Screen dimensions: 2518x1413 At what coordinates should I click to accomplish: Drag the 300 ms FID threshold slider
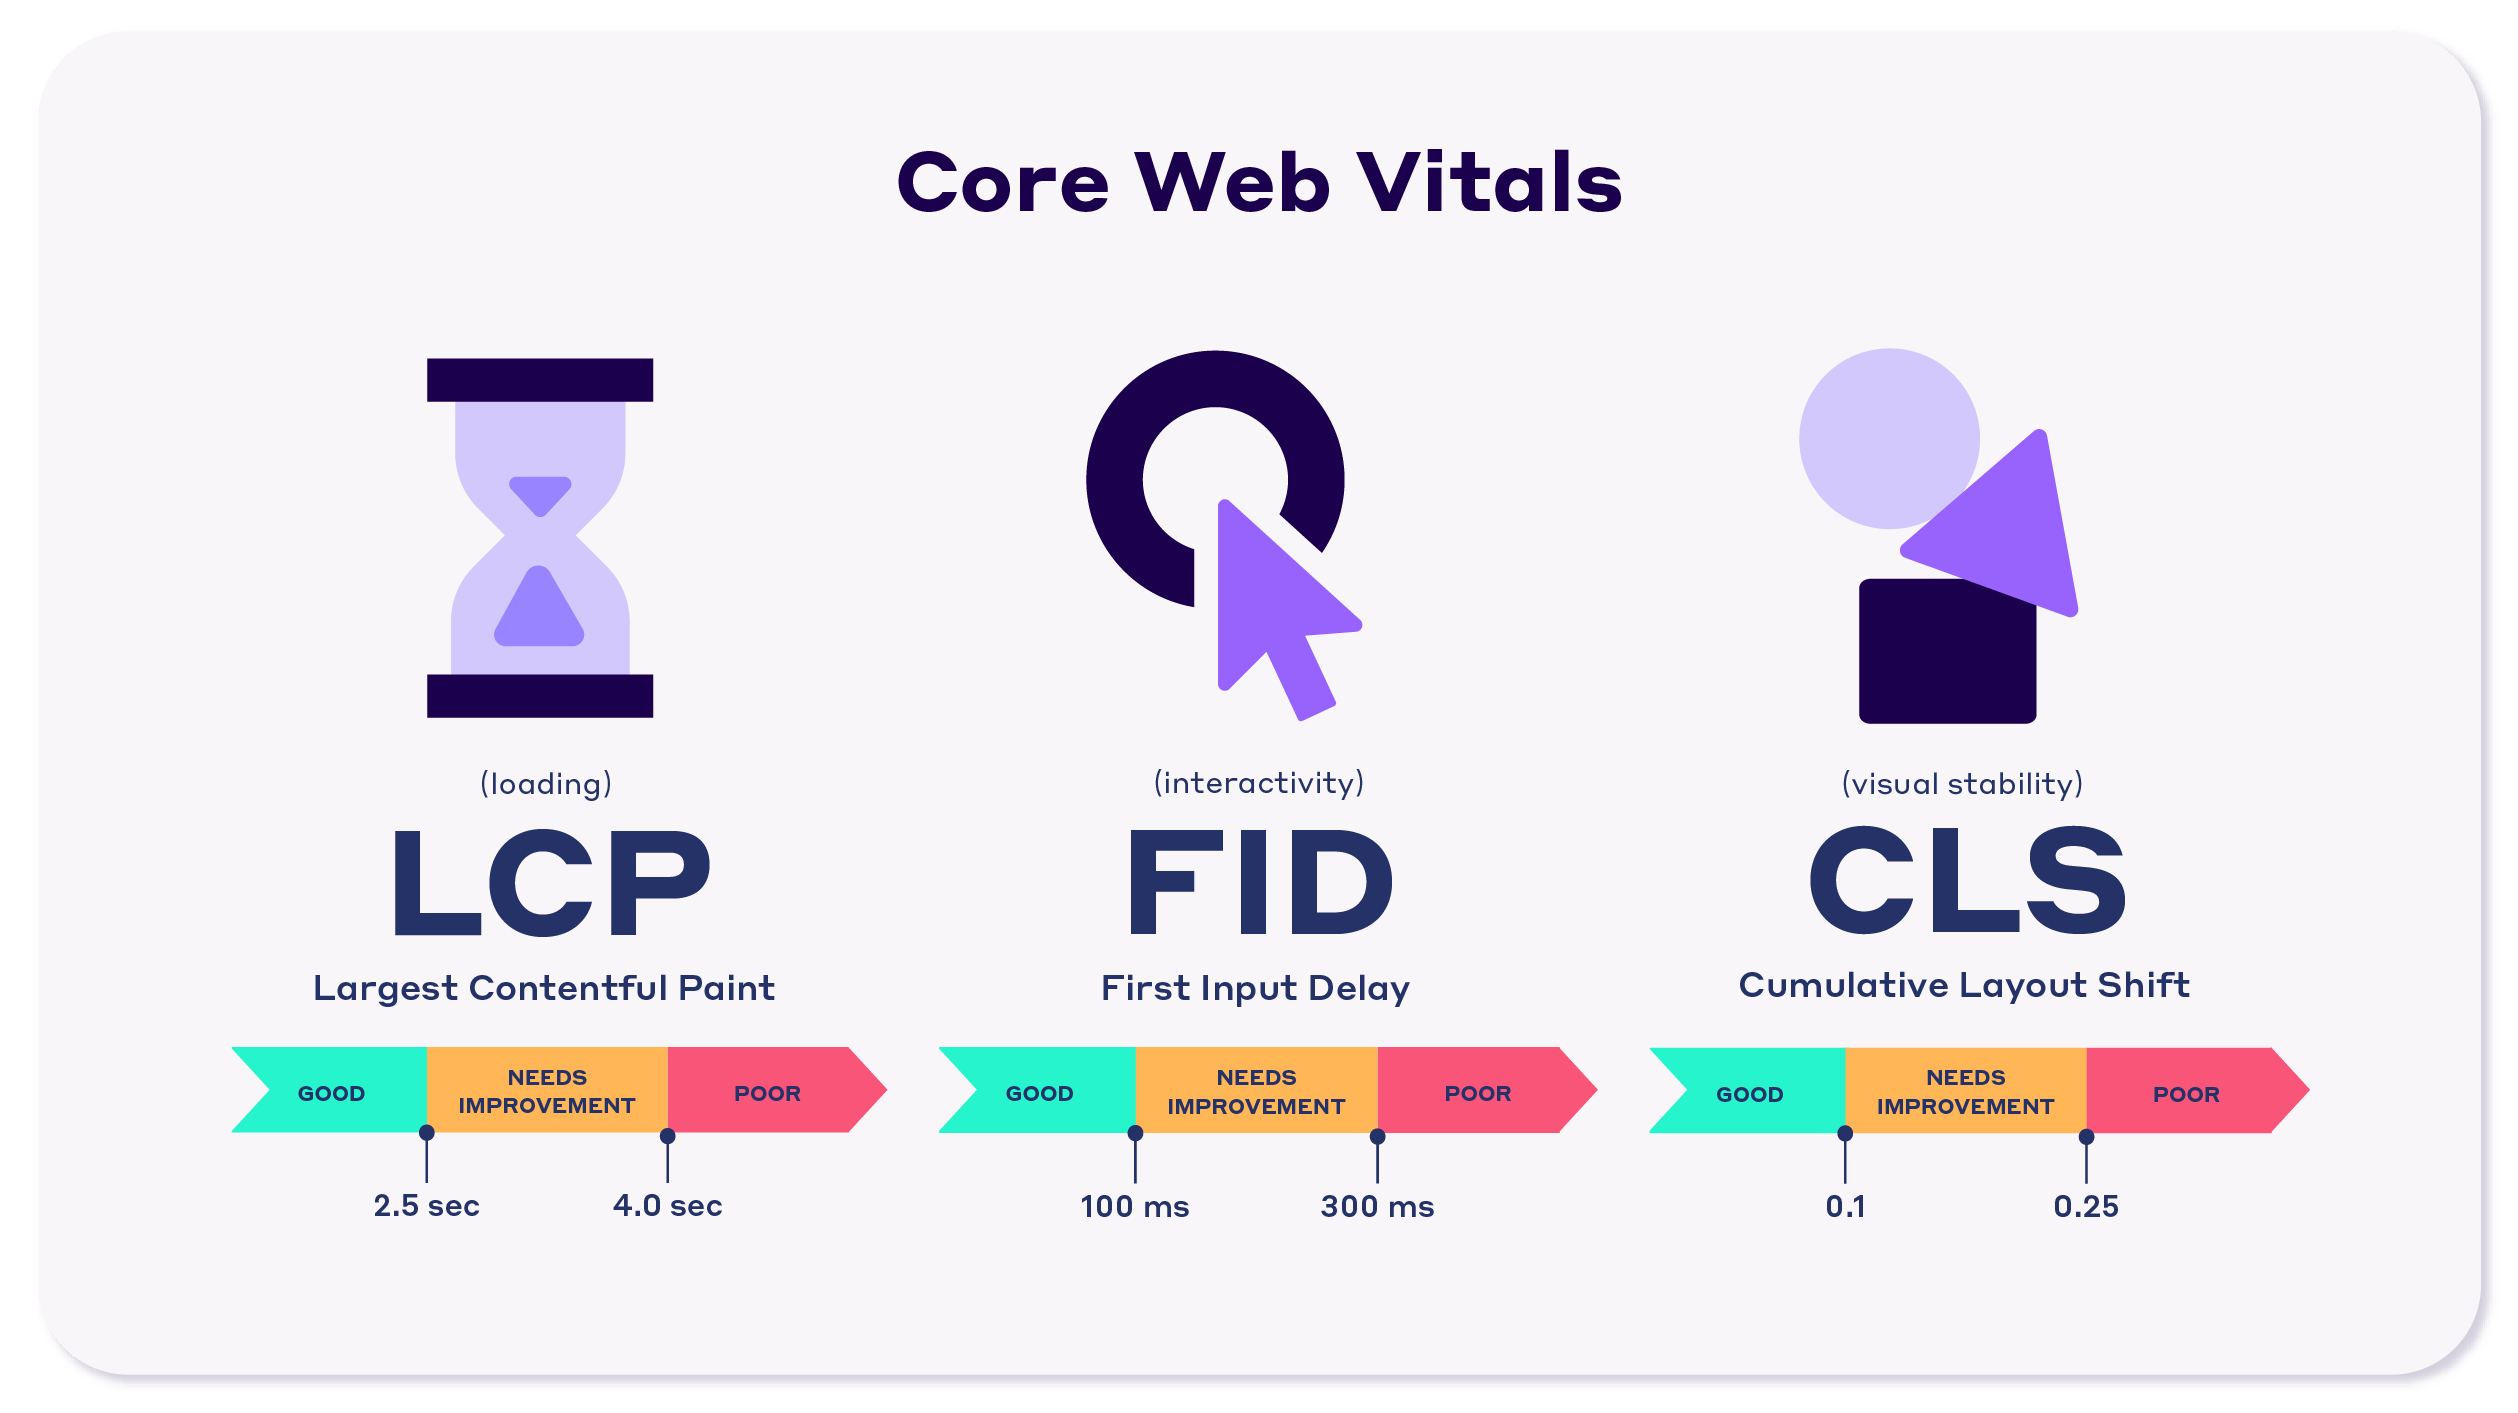tap(1385, 1133)
